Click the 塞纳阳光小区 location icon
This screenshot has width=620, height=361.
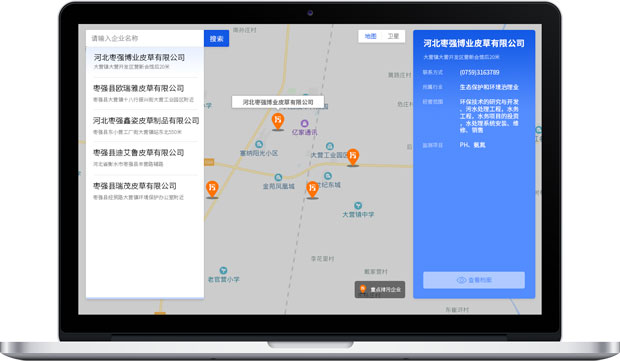click(259, 144)
